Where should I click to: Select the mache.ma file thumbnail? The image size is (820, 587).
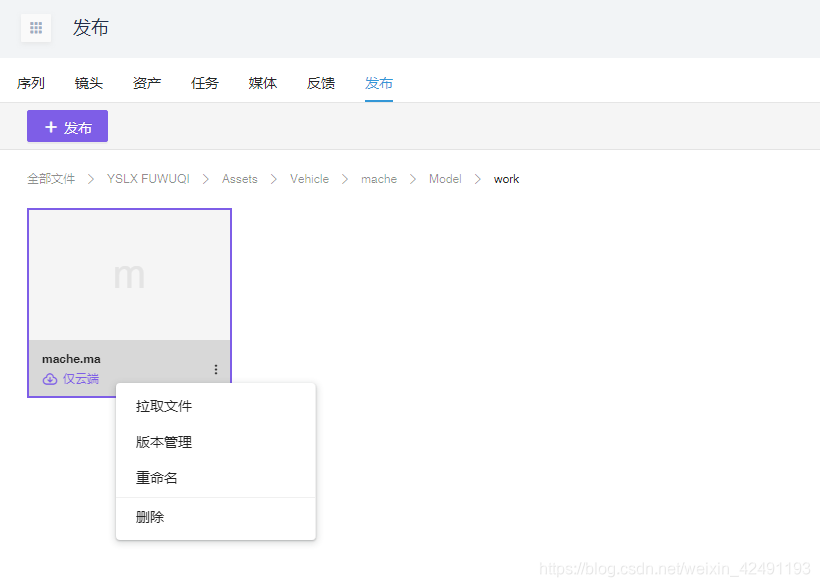pyautogui.click(x=129, y=275)
